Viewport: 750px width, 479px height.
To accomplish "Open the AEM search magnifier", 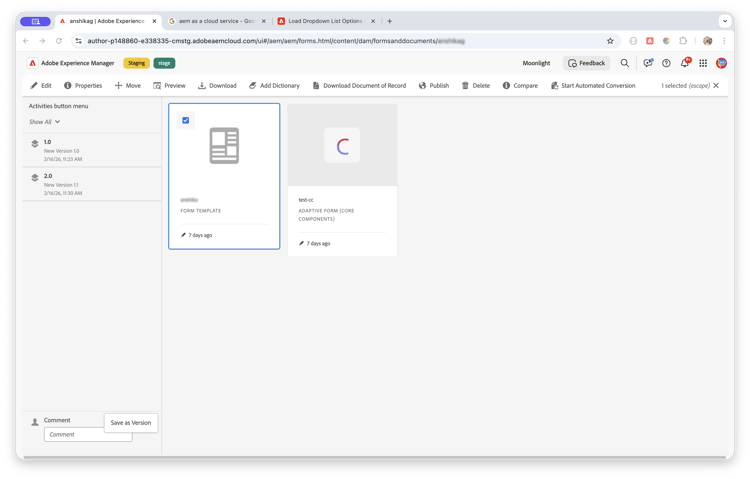I will tap(625, 63).
